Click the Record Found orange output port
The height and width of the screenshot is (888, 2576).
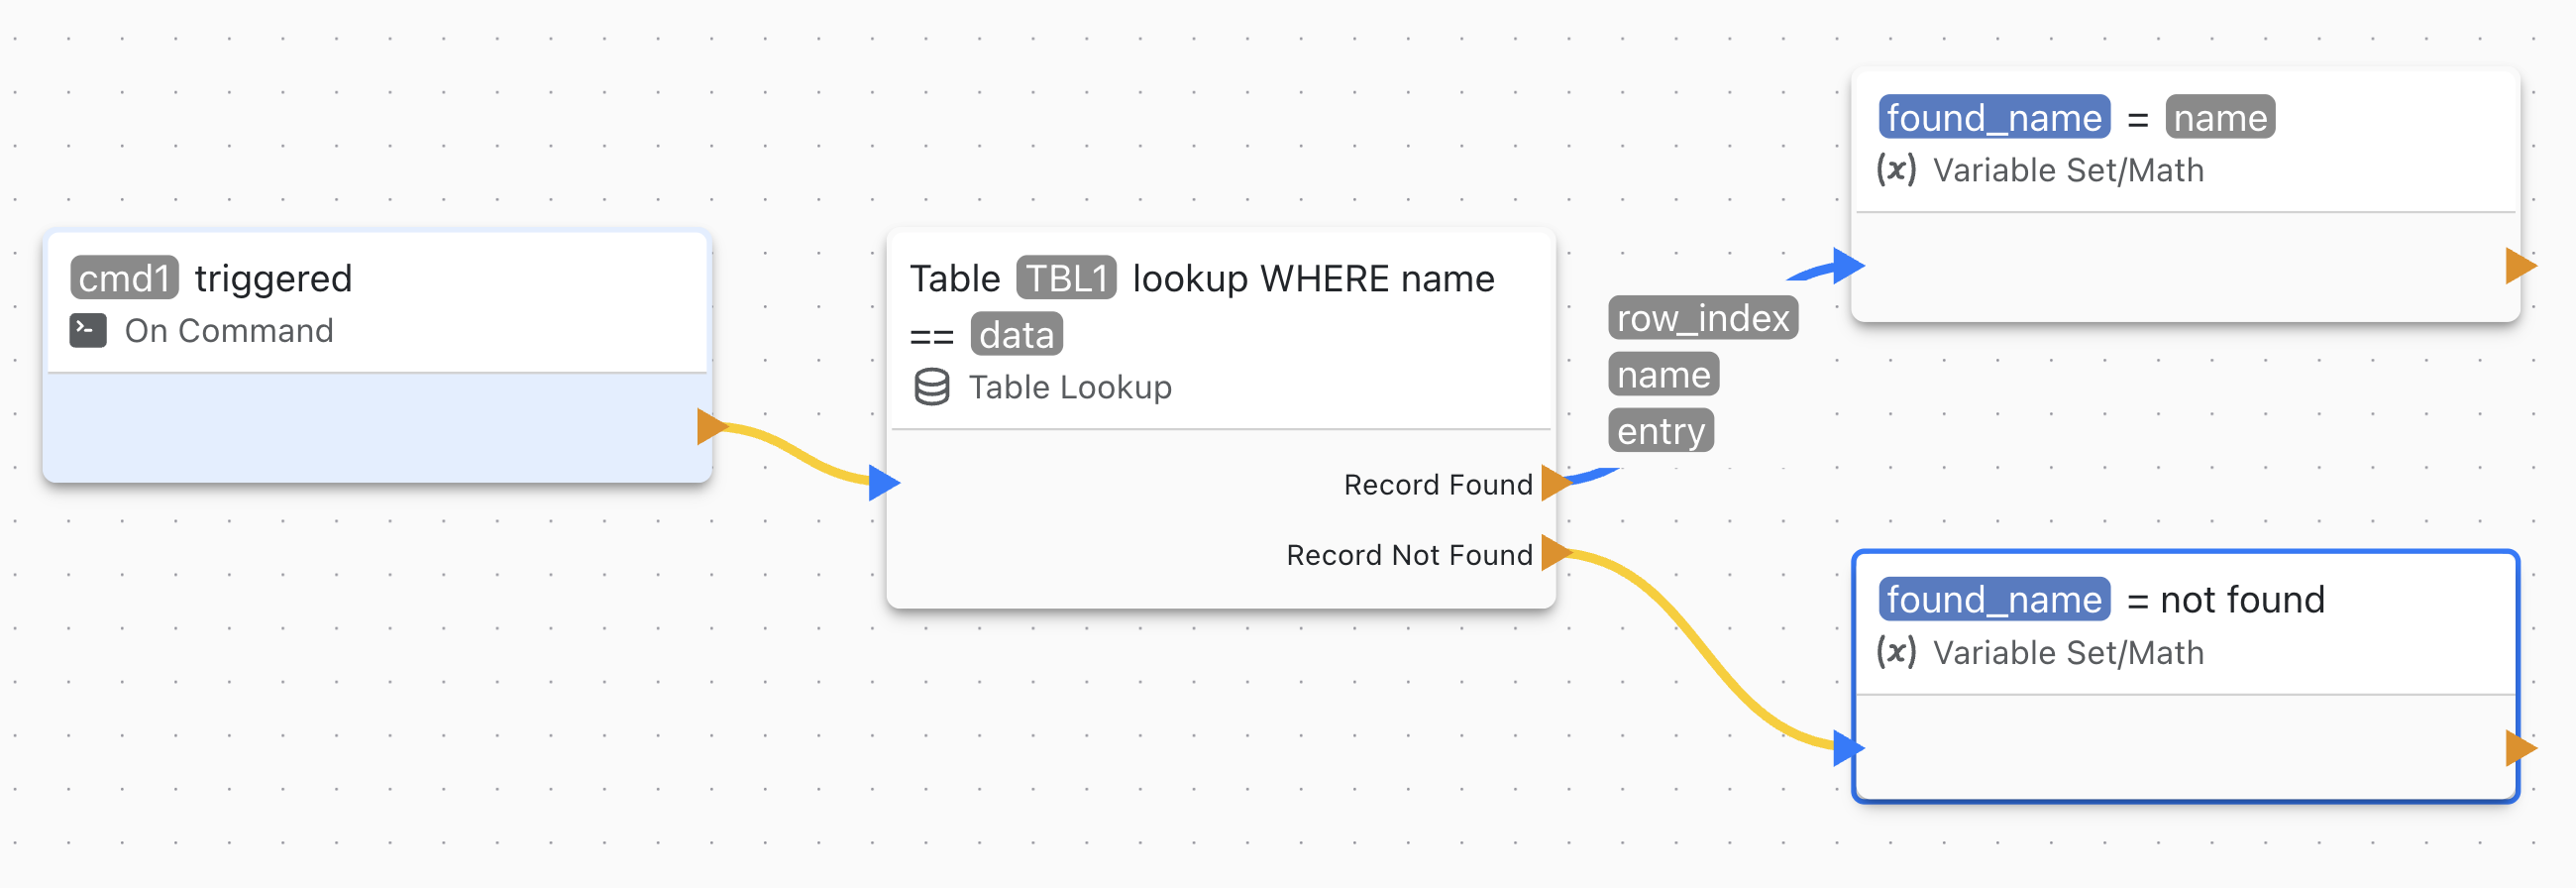point(1556,483)
